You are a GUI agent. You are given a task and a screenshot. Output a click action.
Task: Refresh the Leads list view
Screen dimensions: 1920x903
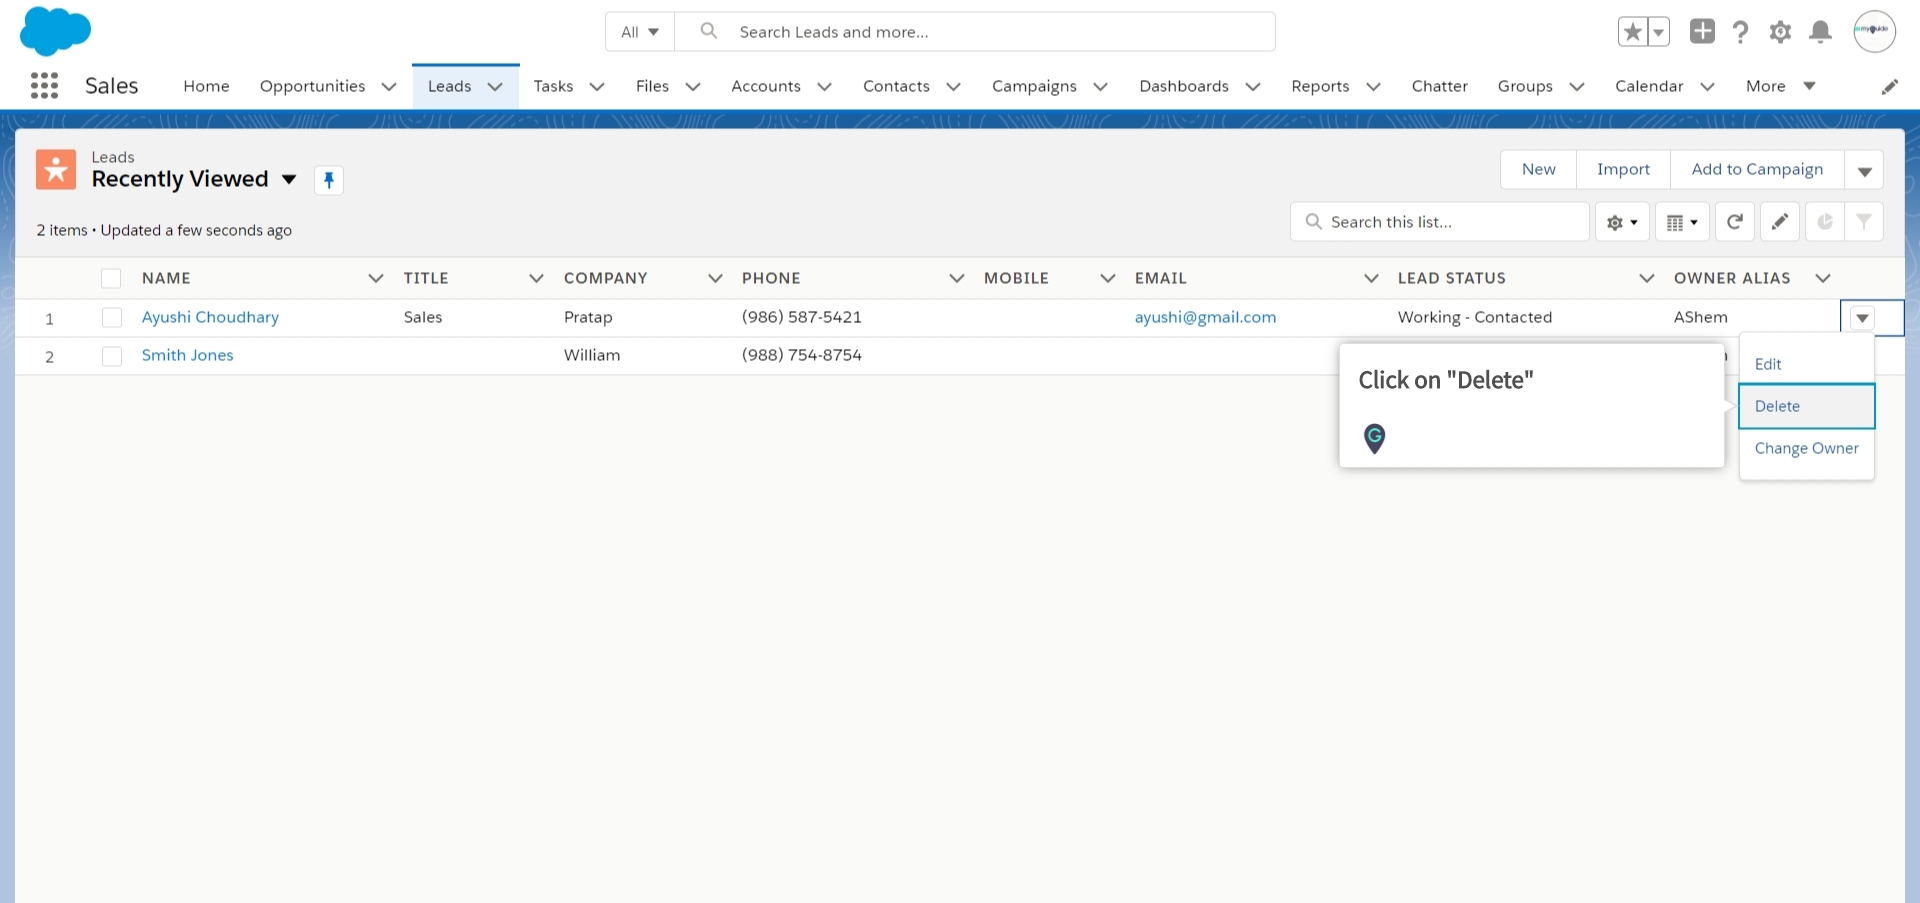[1734, 221]
